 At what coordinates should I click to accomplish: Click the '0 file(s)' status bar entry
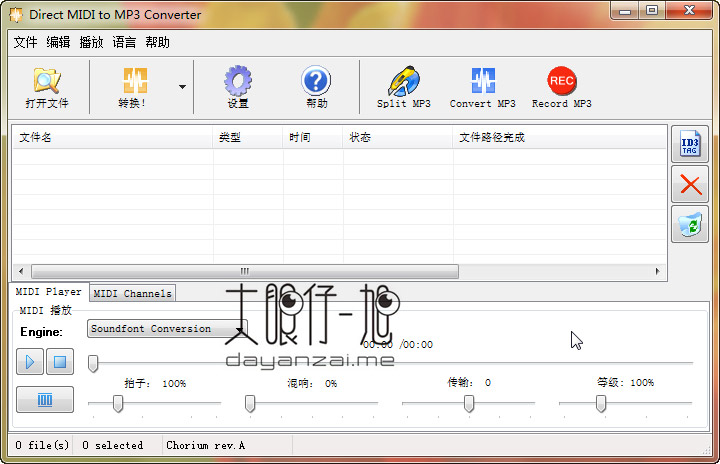point(42,445)
